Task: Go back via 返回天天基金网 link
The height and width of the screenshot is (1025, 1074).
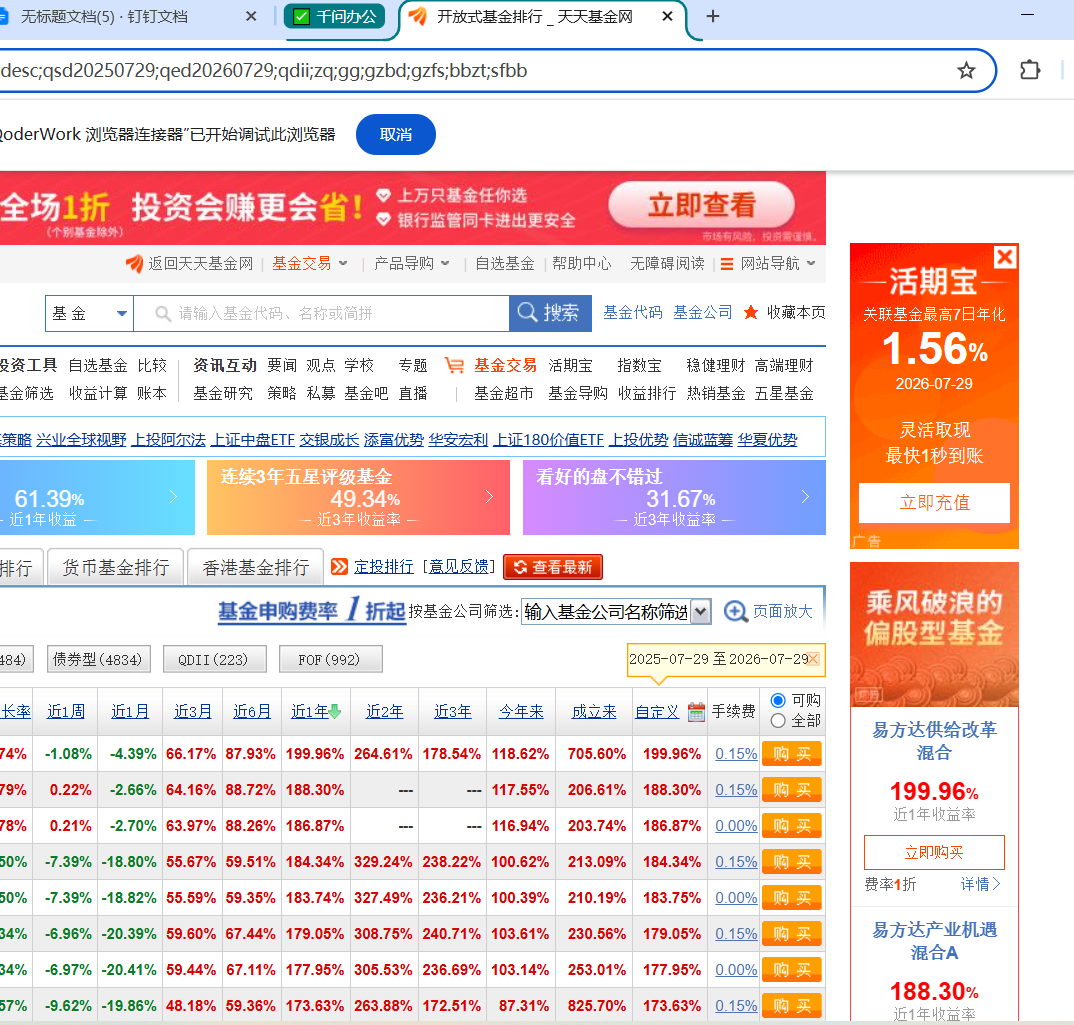Action: tap(190, 263)
